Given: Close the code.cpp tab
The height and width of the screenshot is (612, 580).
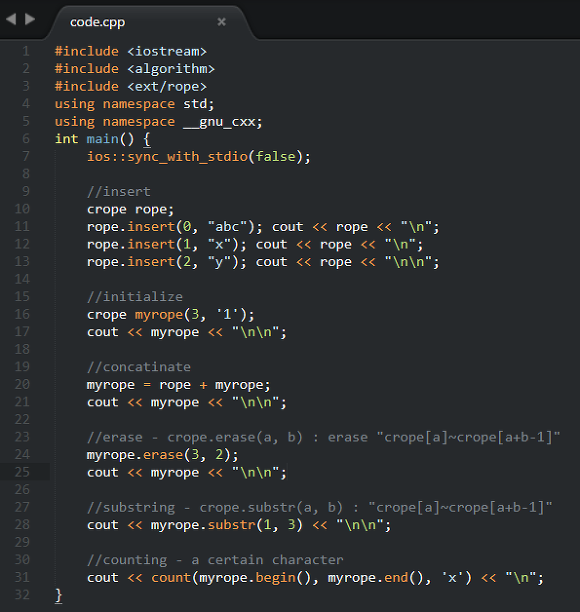Looking at the screenshot, I should 221,22.
